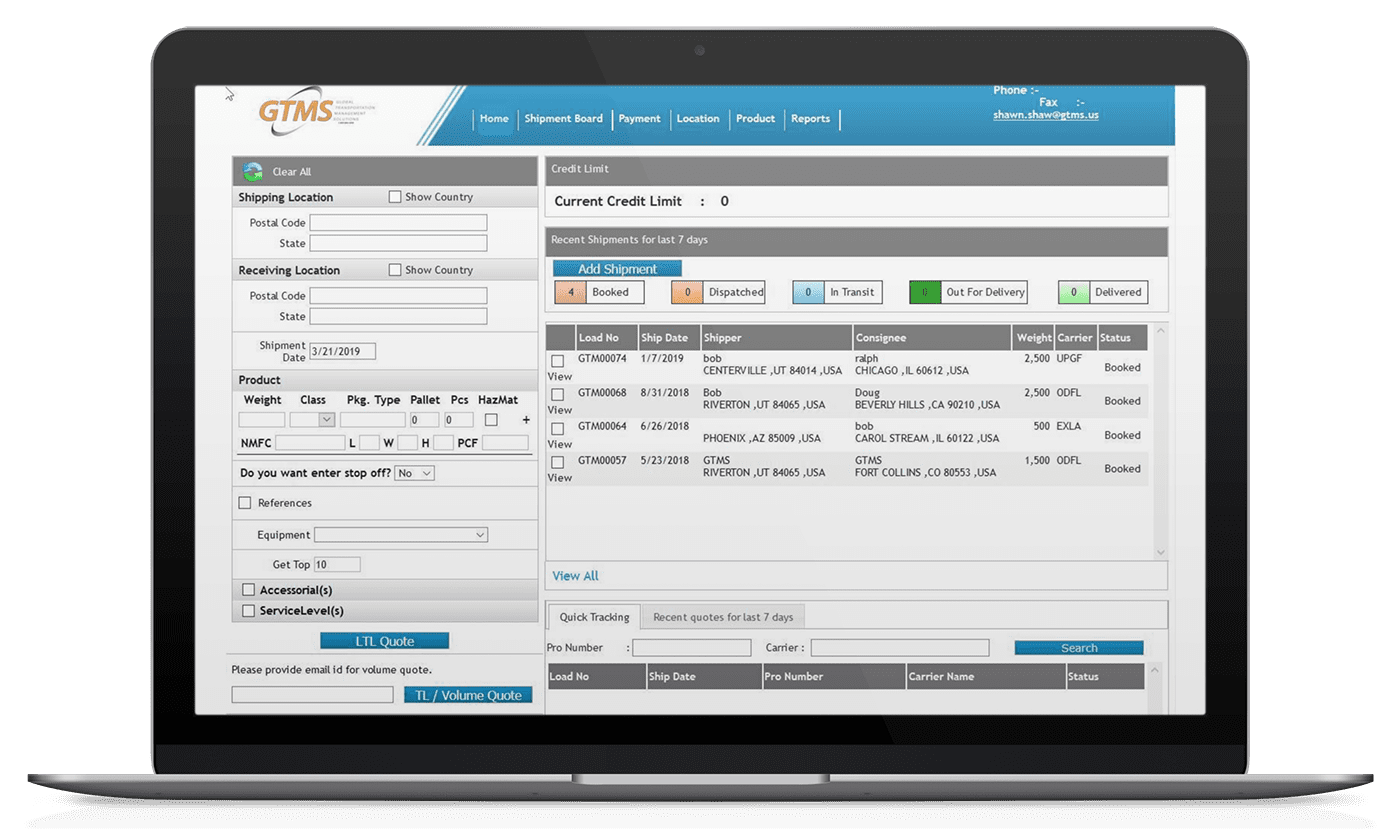Click the Add Shipment button

click(617, 269)
